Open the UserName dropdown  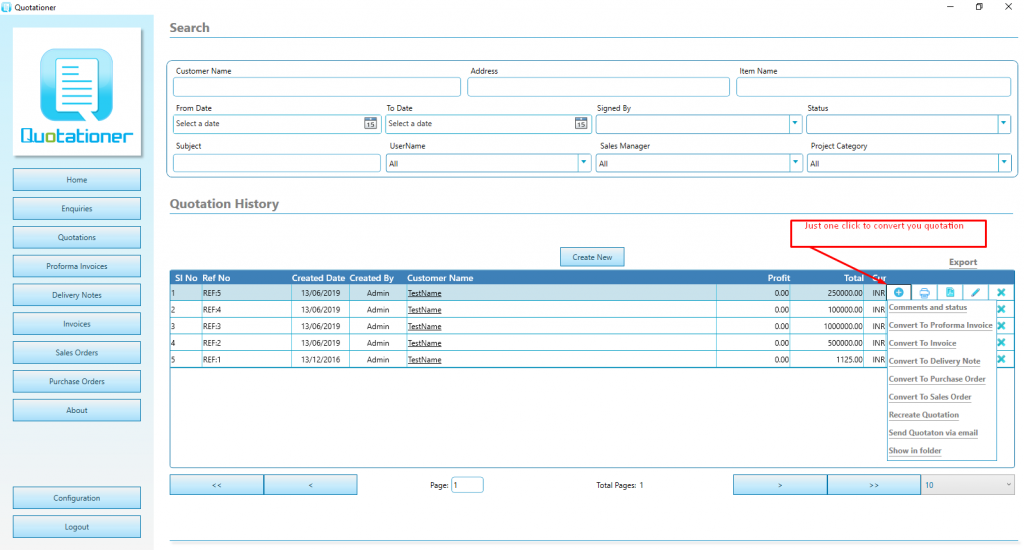[584, 163]
